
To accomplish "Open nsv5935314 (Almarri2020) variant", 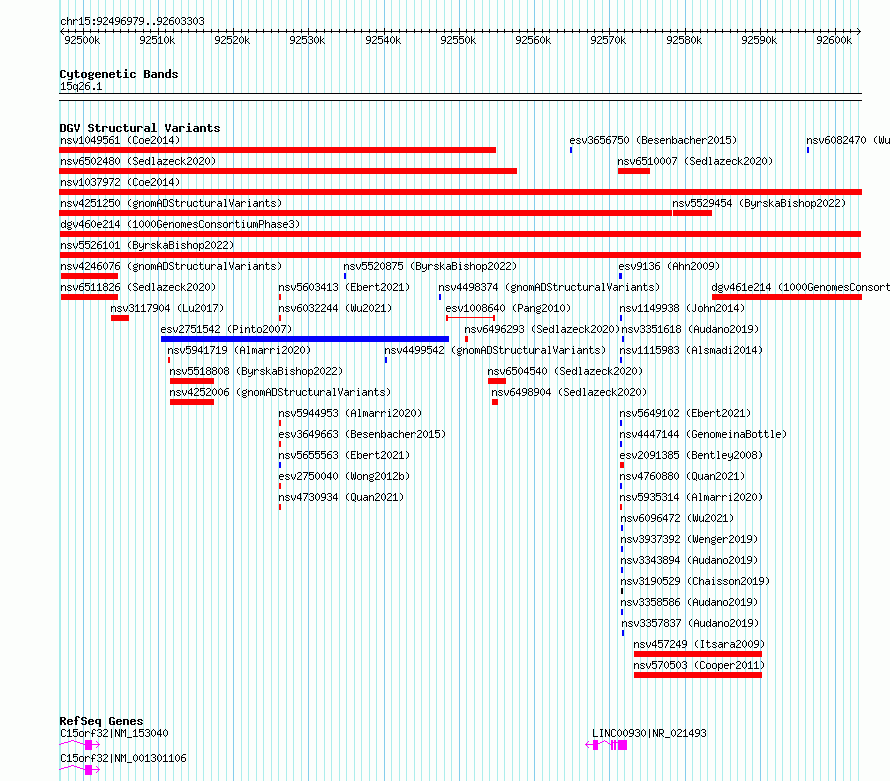I will pos(691,497).
